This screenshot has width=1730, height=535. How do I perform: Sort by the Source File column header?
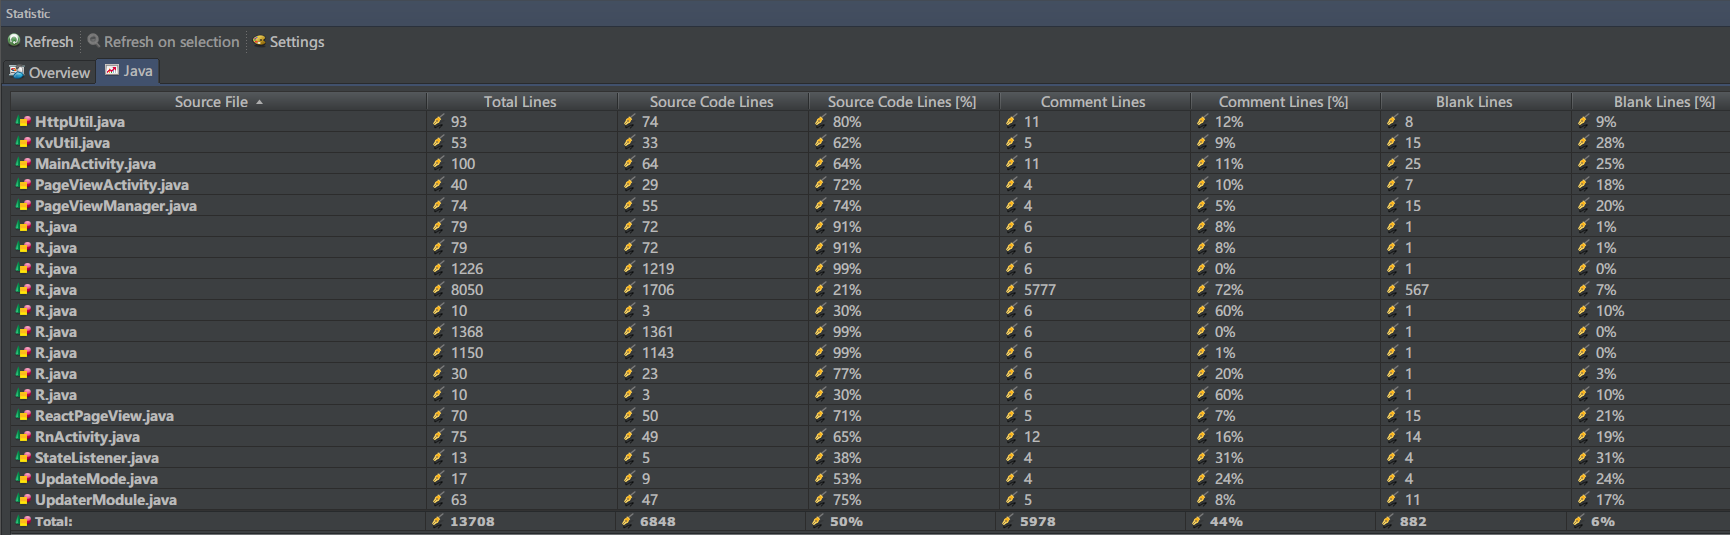(x=211, y=102)
